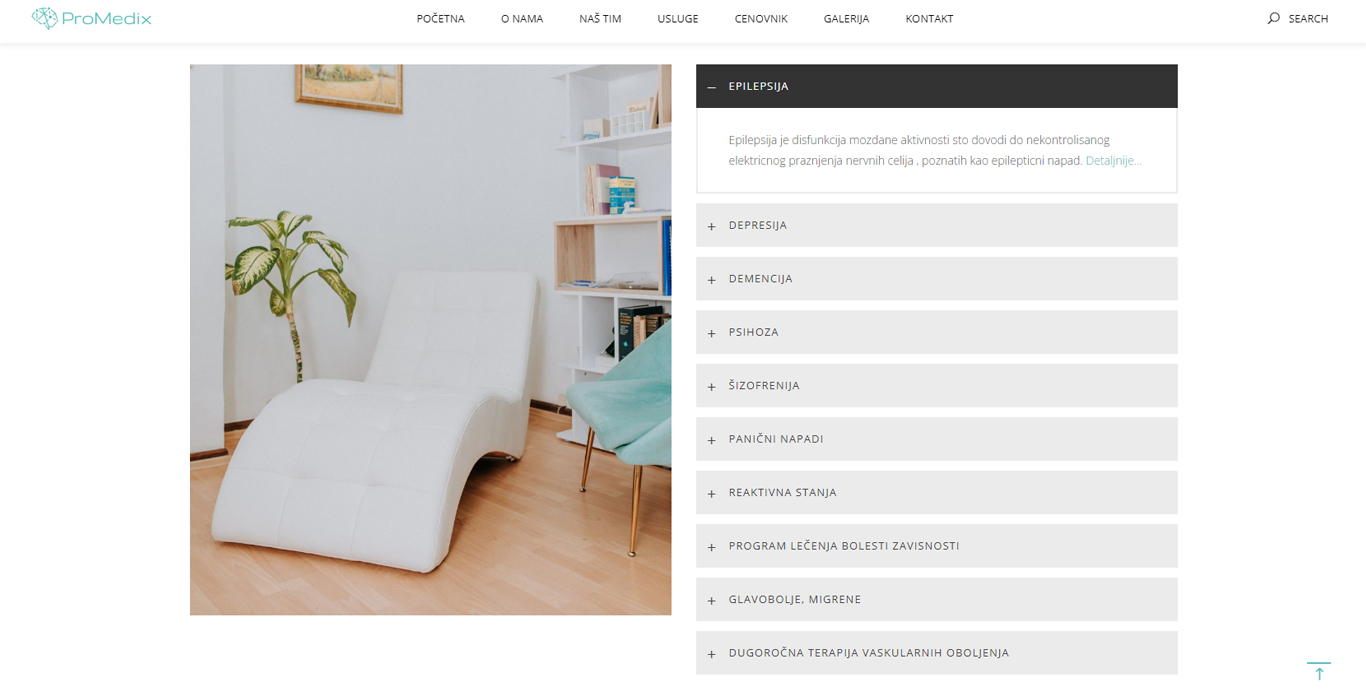Open the Kontakt page link
Image resolution: width=1366 pixels, height=696 pixels.
[929, 19]
